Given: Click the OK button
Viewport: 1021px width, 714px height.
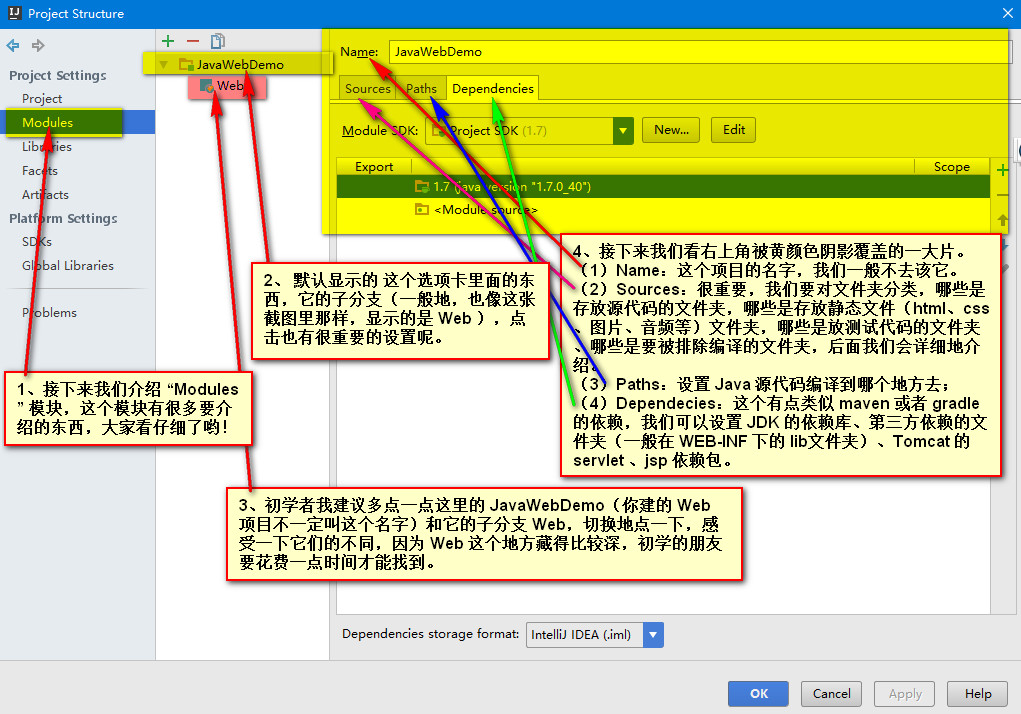Looking at the screenshot, I should 758,694.
